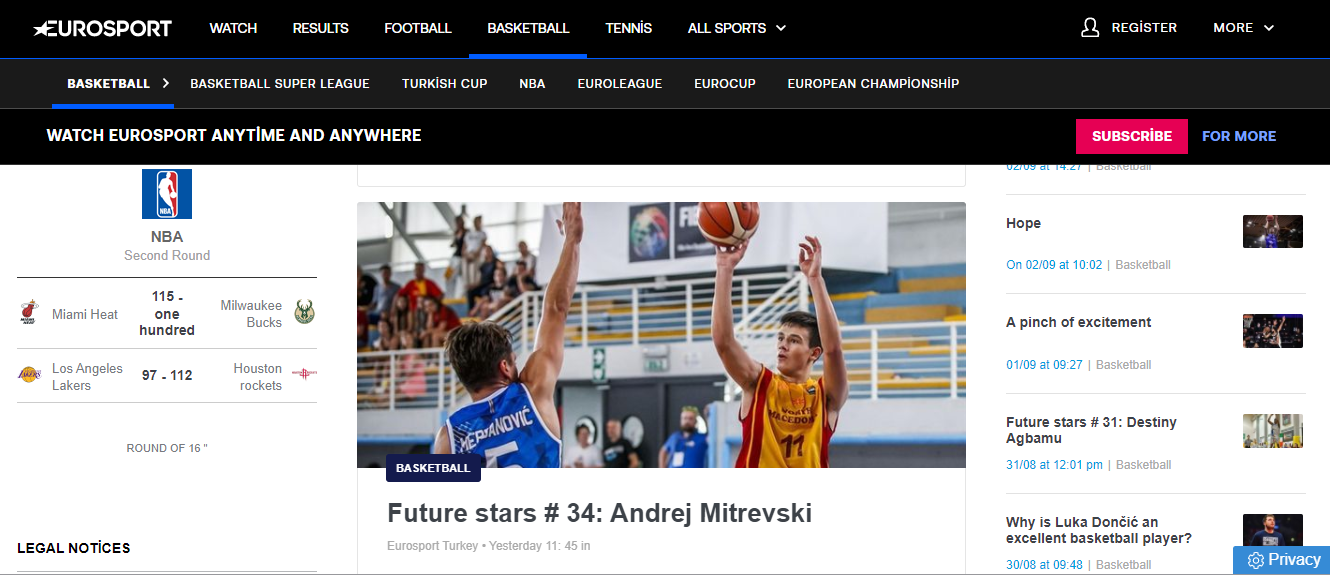Expand the Basketball breadcrumb chevron

(166, 83)
